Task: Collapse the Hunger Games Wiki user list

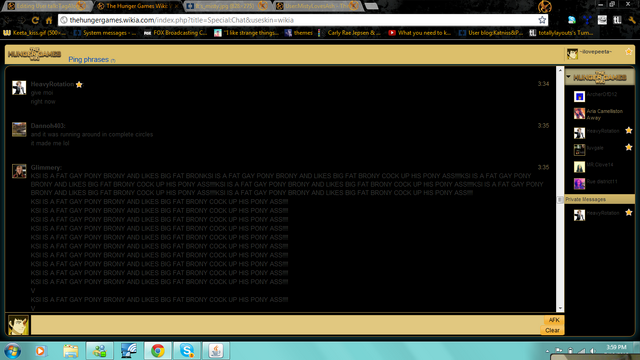Action: pyautogui.click(x=569, y=76)
